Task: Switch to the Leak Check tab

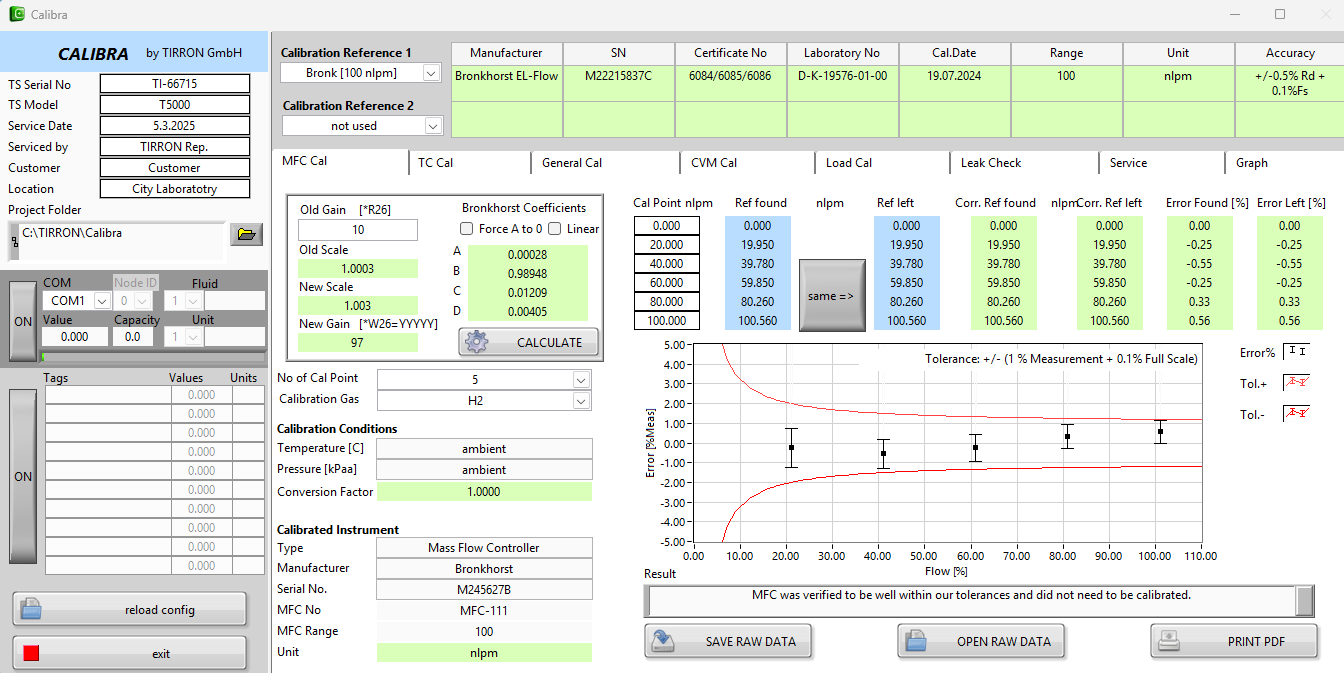Action: tap(990, 163)
